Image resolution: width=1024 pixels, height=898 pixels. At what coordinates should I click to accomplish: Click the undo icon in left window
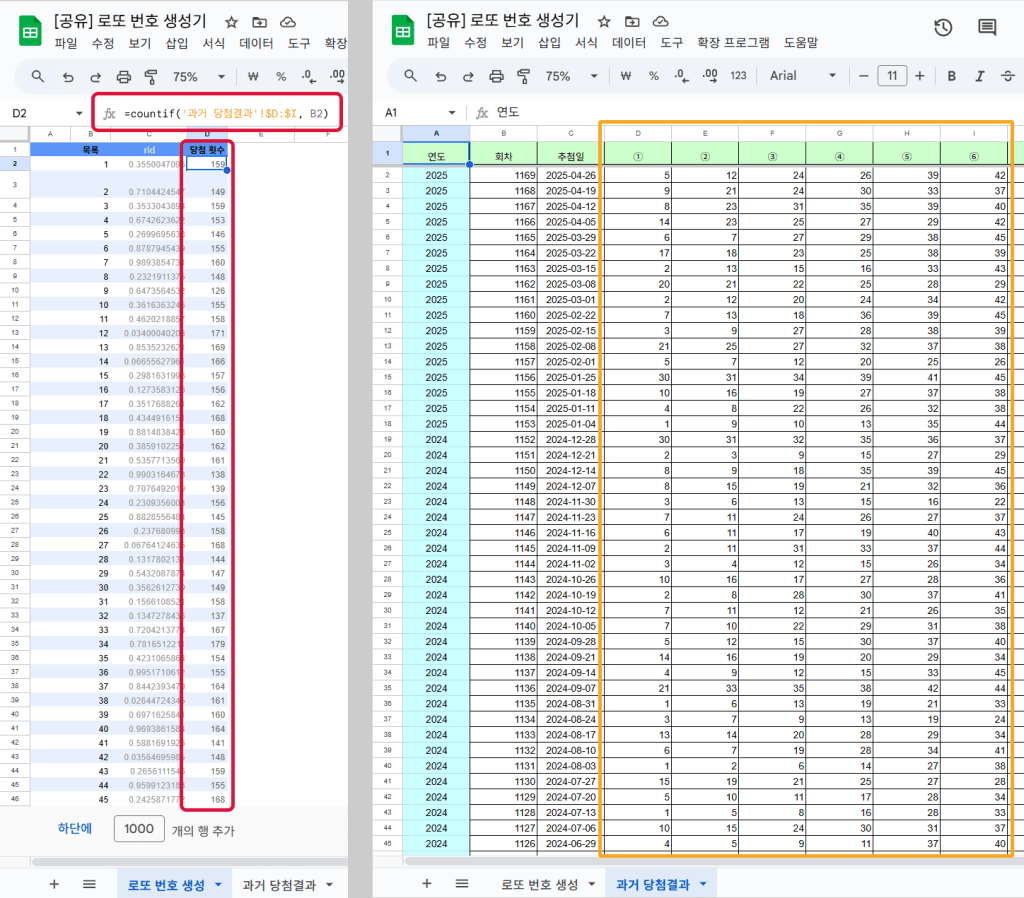68,76
